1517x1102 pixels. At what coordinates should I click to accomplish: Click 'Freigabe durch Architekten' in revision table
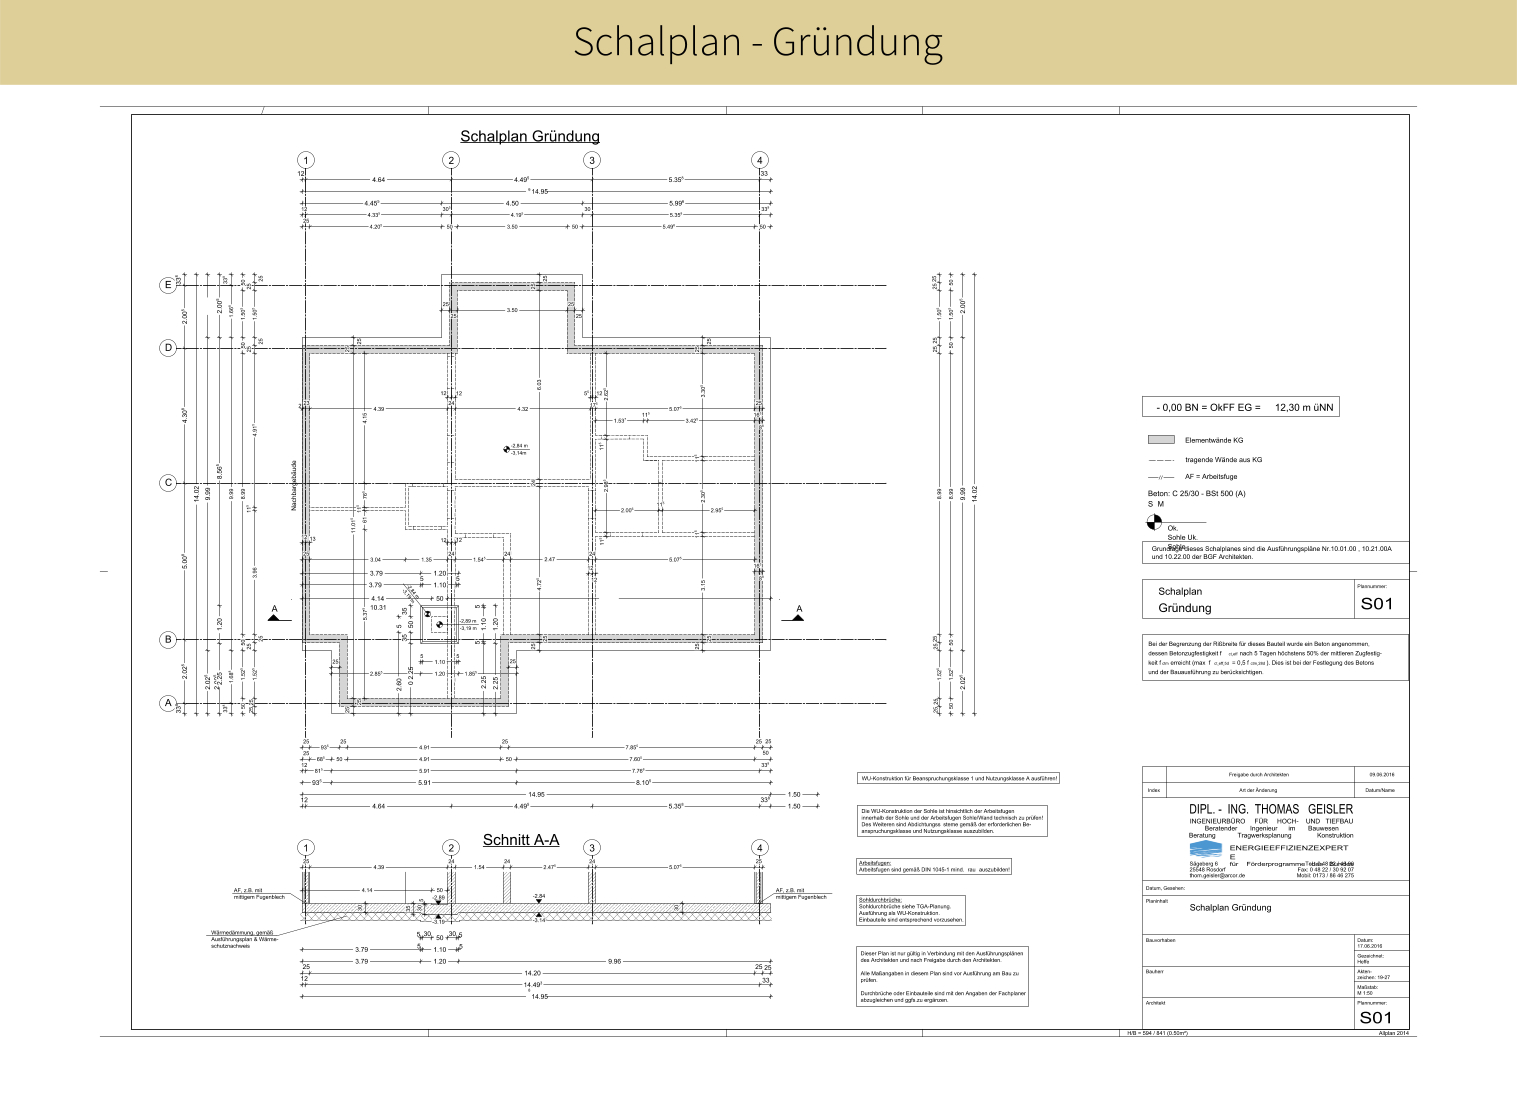1258,774
